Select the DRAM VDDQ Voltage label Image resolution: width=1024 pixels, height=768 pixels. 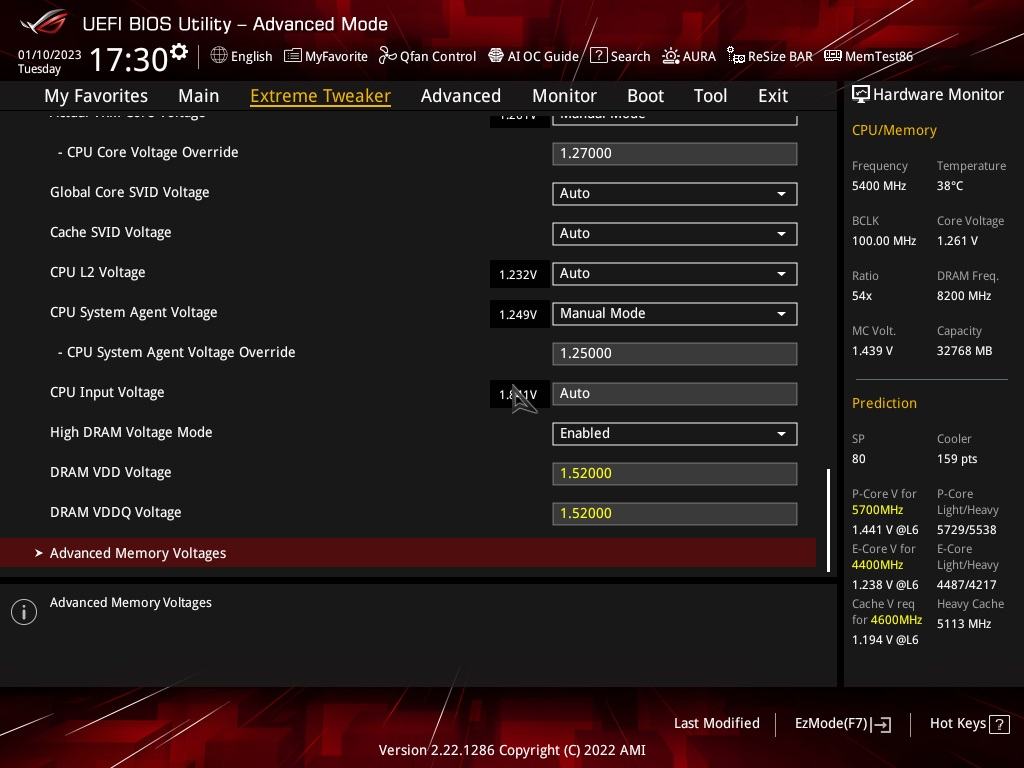coord(116,513)
